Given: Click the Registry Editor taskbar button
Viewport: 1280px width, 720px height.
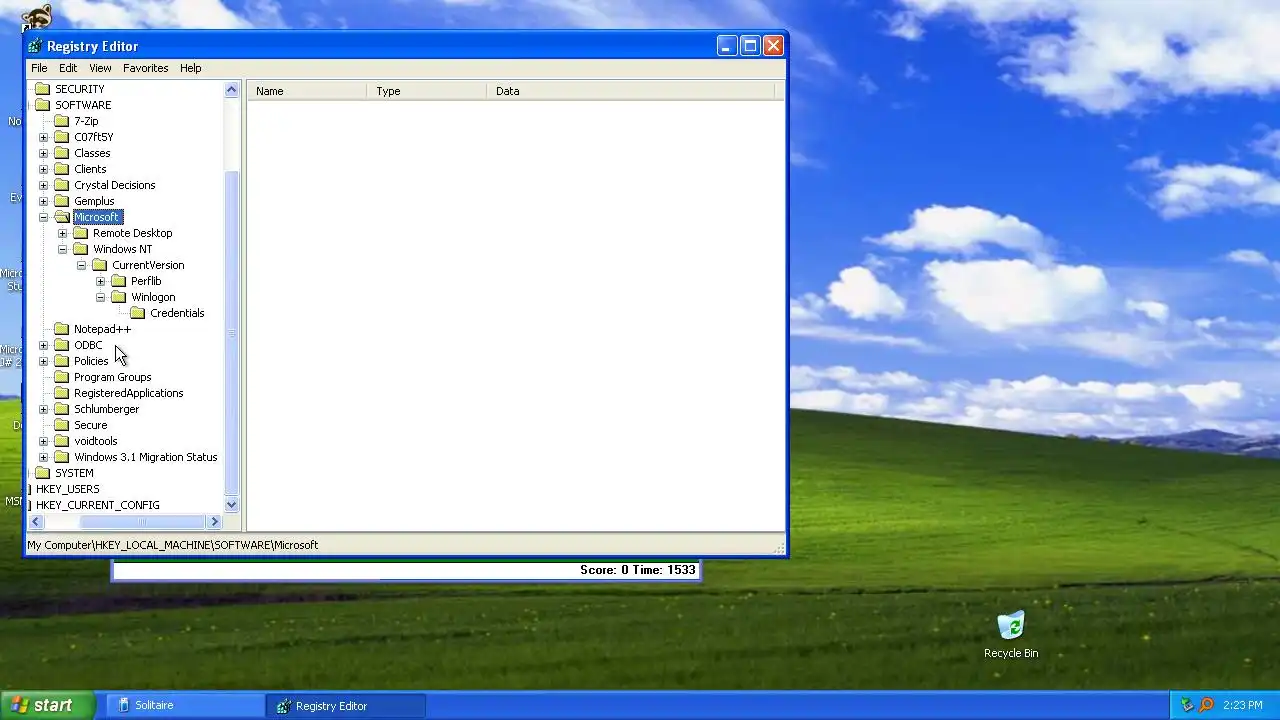Looking at the screenshot, I should point(346,705).
